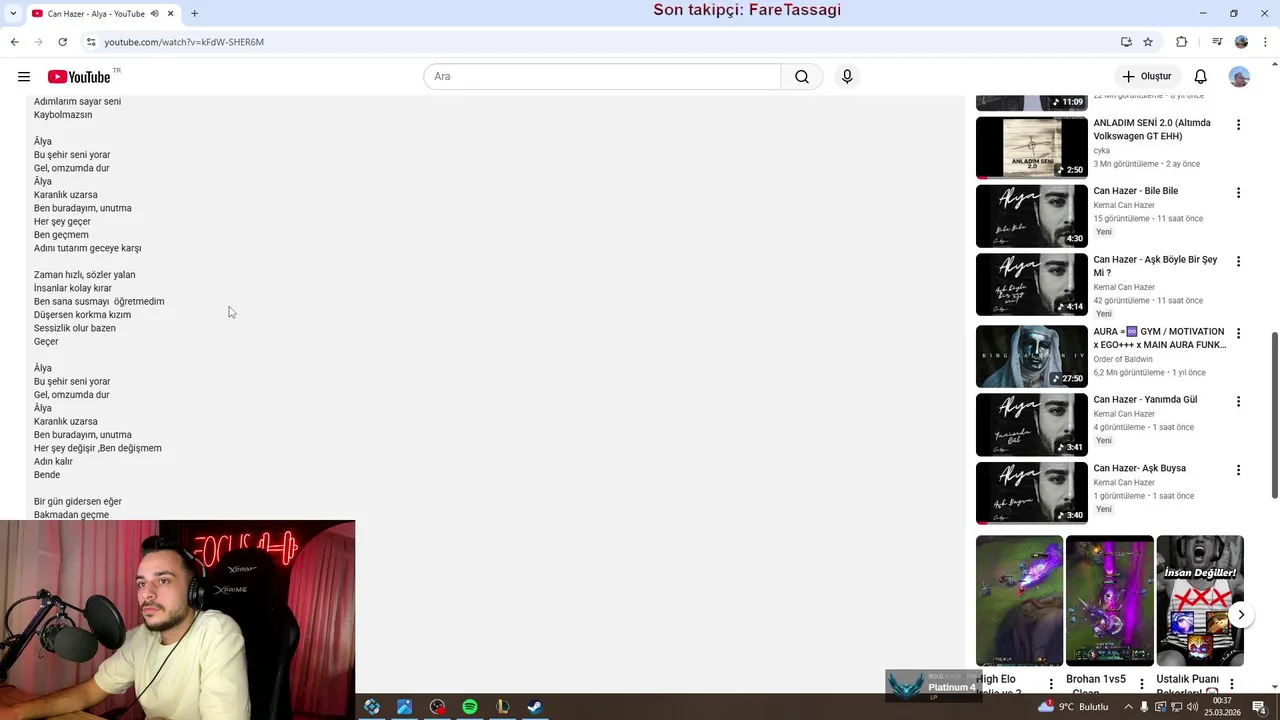Click the Oluştur create button

1147,77
